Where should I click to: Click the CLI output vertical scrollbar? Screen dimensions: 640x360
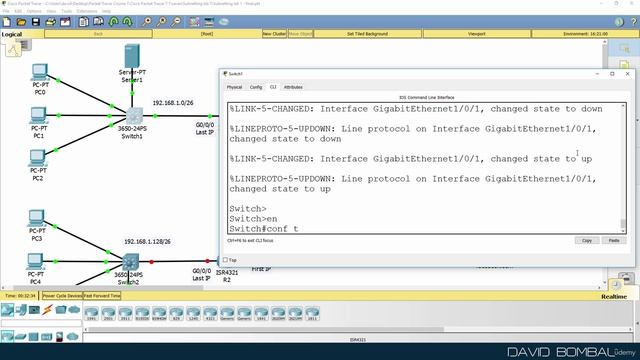coord(623,168)
